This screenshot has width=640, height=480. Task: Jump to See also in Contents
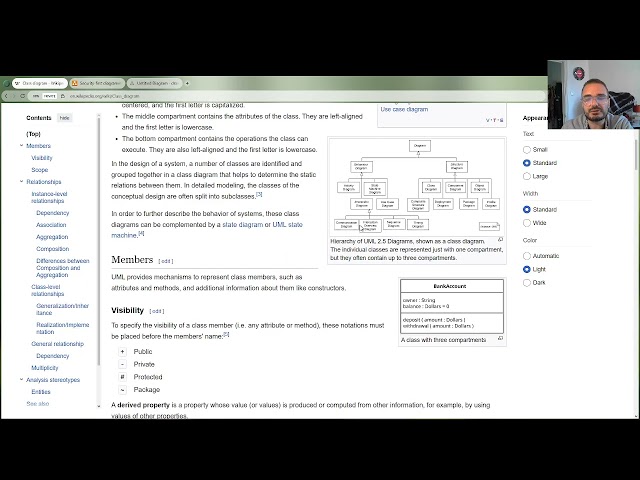click(x=38, y=404)
